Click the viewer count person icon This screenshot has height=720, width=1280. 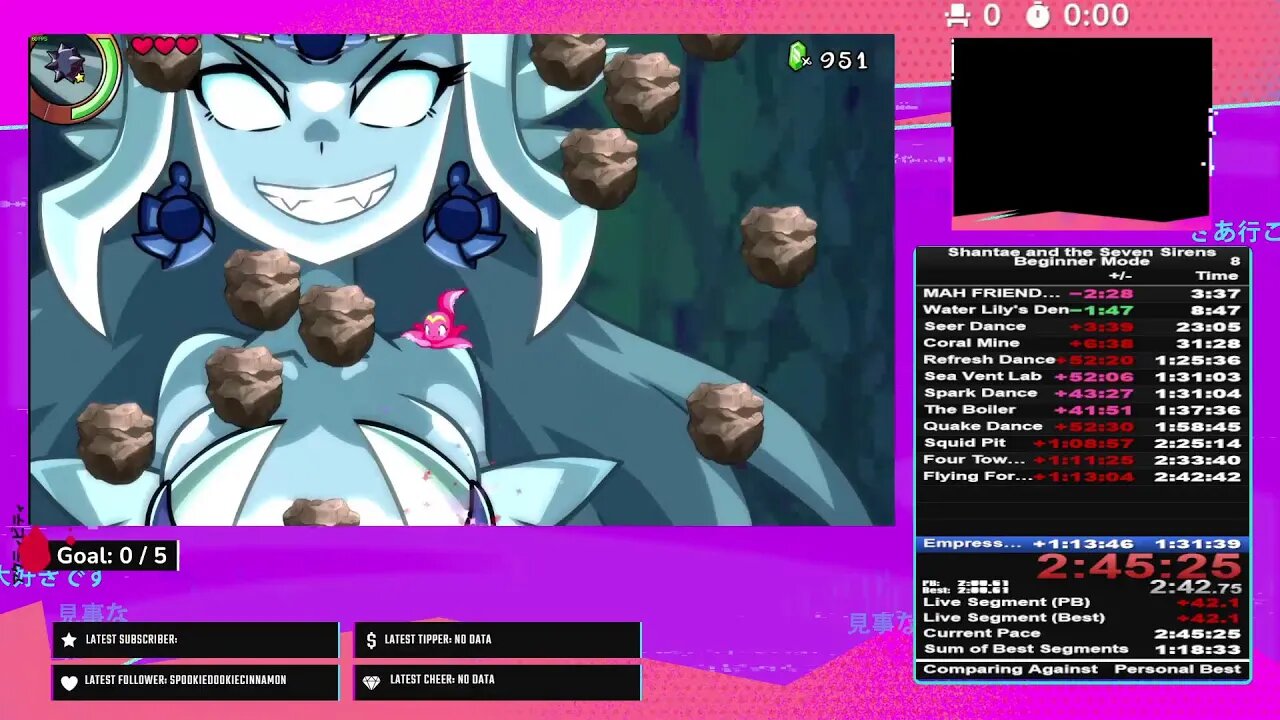(958, 15)
